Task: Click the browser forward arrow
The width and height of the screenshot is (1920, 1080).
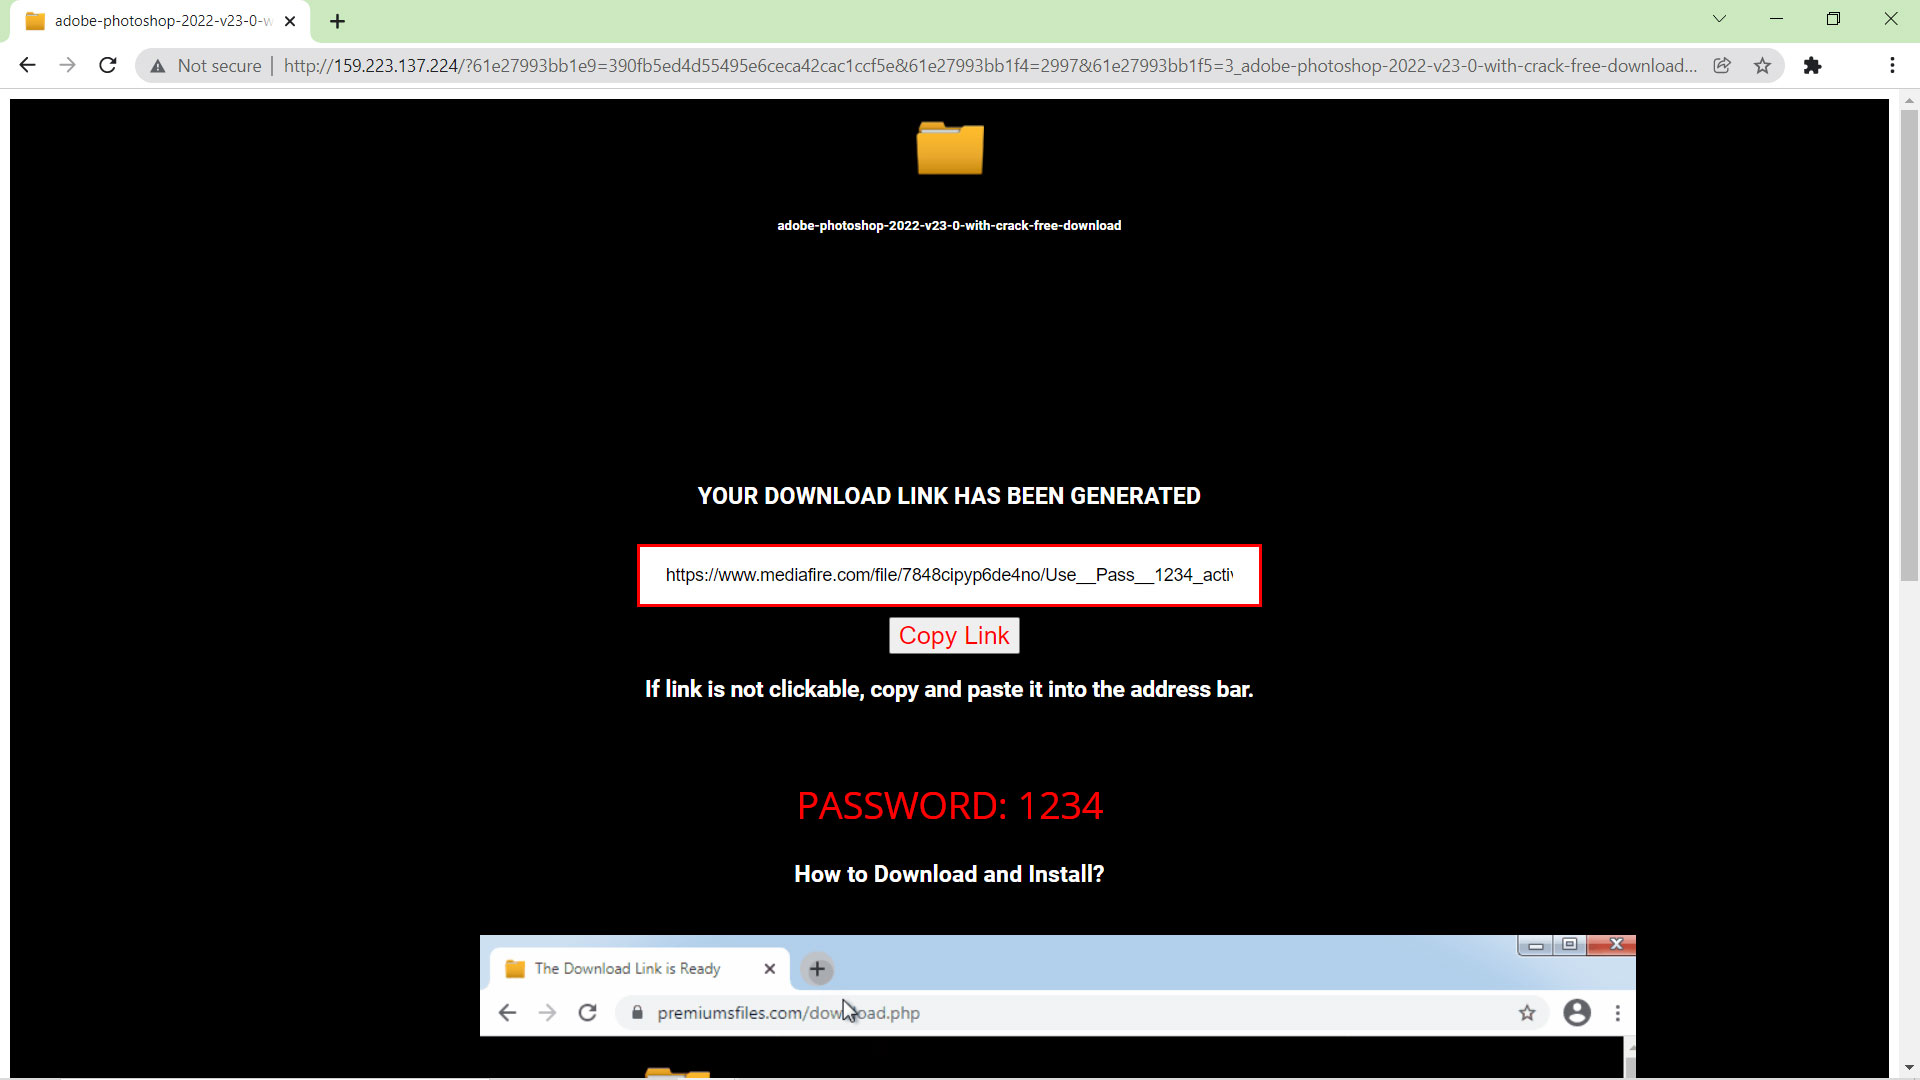Action: pyautogui.click(x=67, y=65)
